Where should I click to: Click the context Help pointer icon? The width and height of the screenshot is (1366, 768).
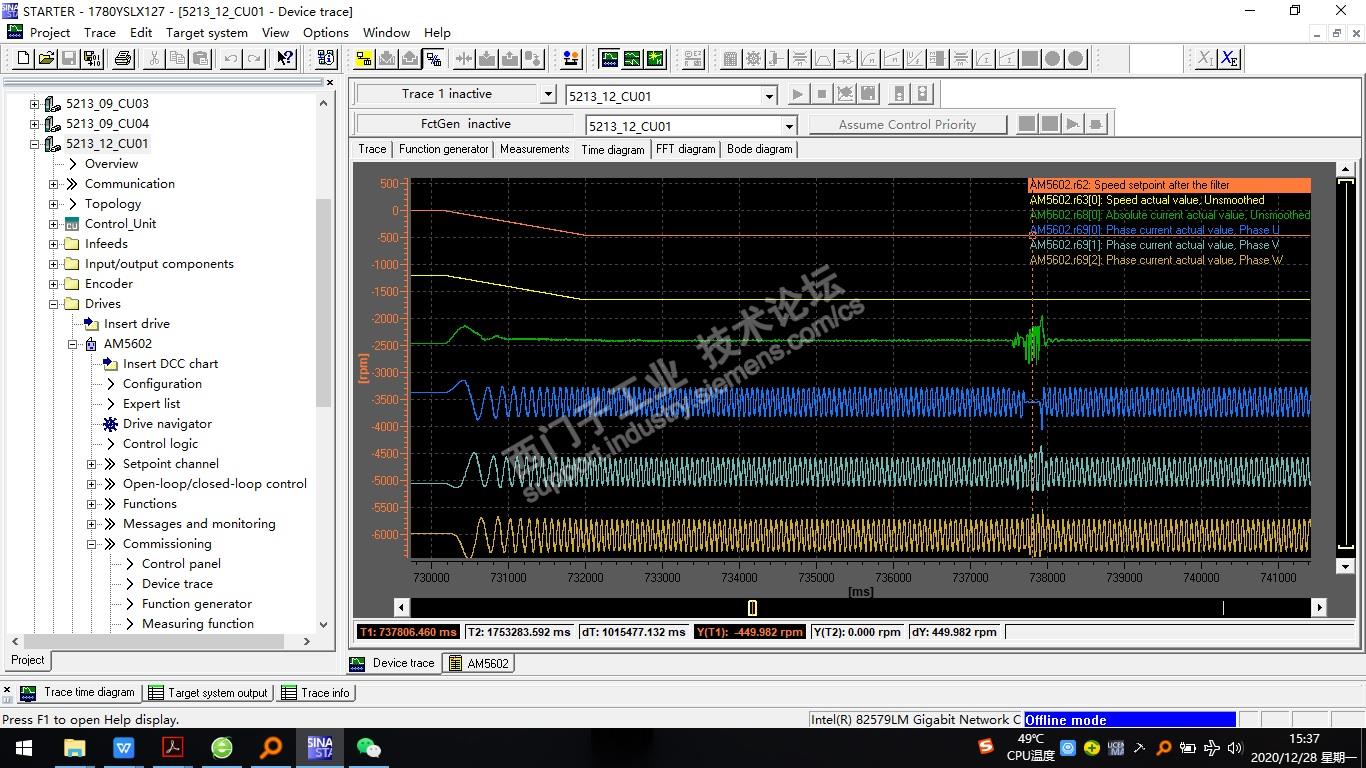click(x=285, y=59)
